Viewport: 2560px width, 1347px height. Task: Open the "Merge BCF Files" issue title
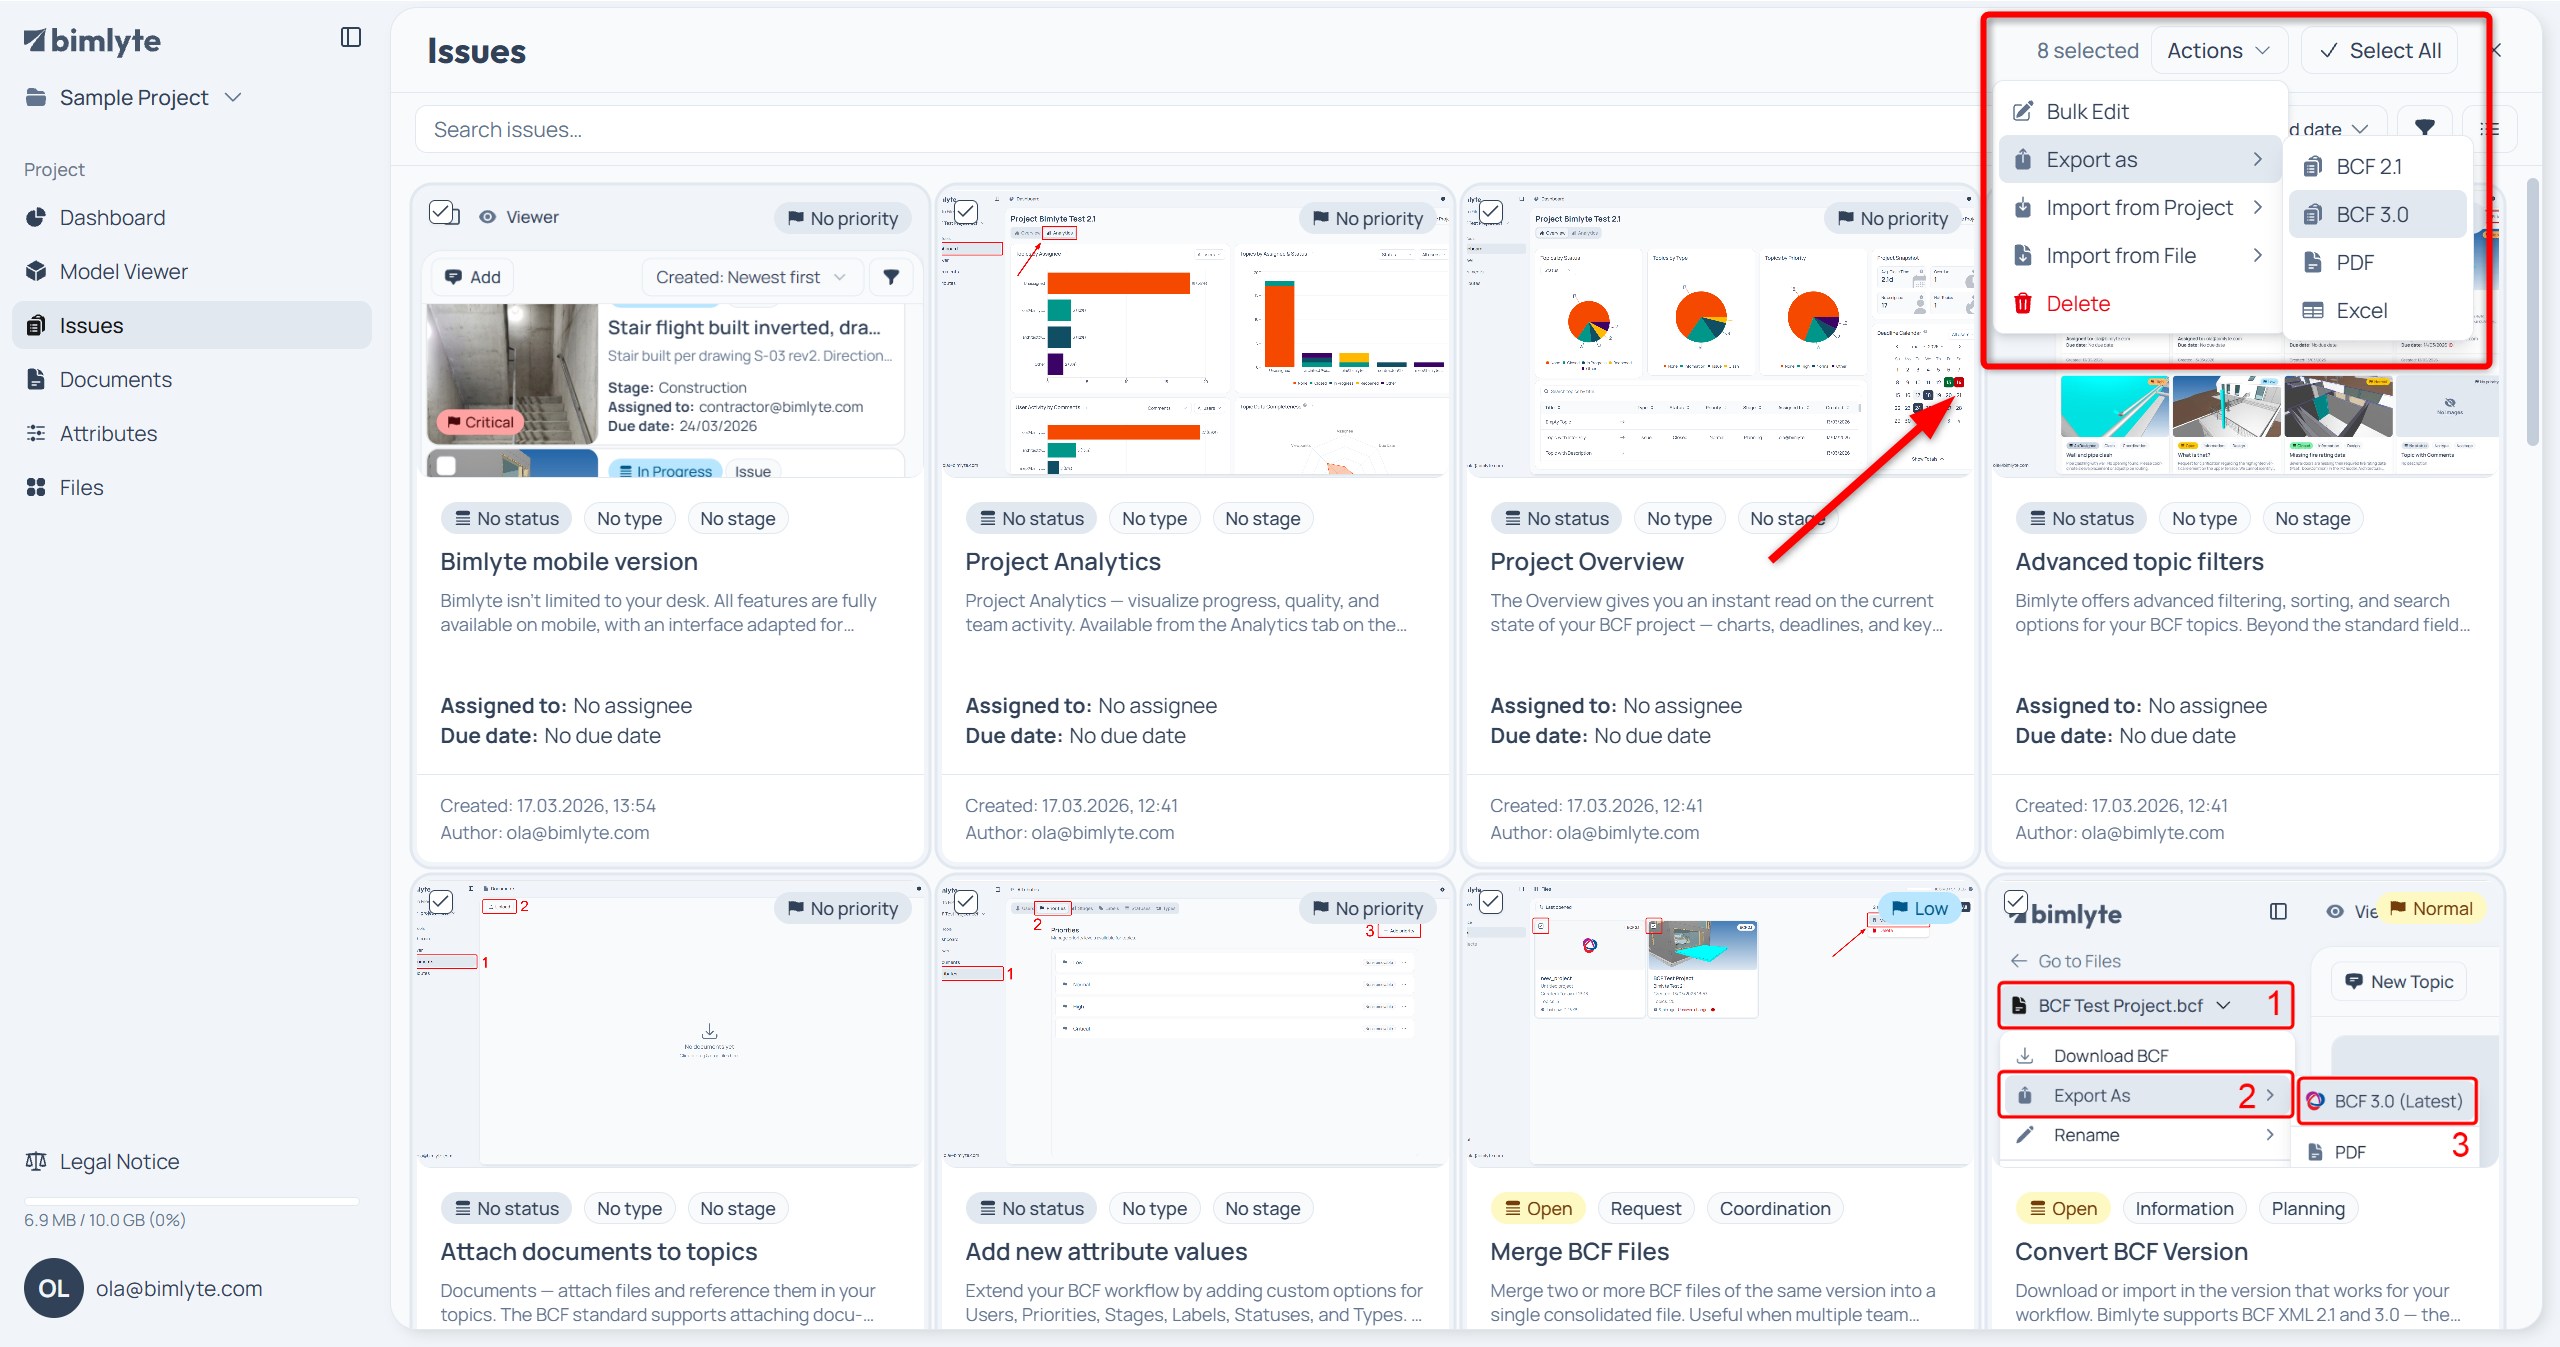click(x=1580, y=1252)
